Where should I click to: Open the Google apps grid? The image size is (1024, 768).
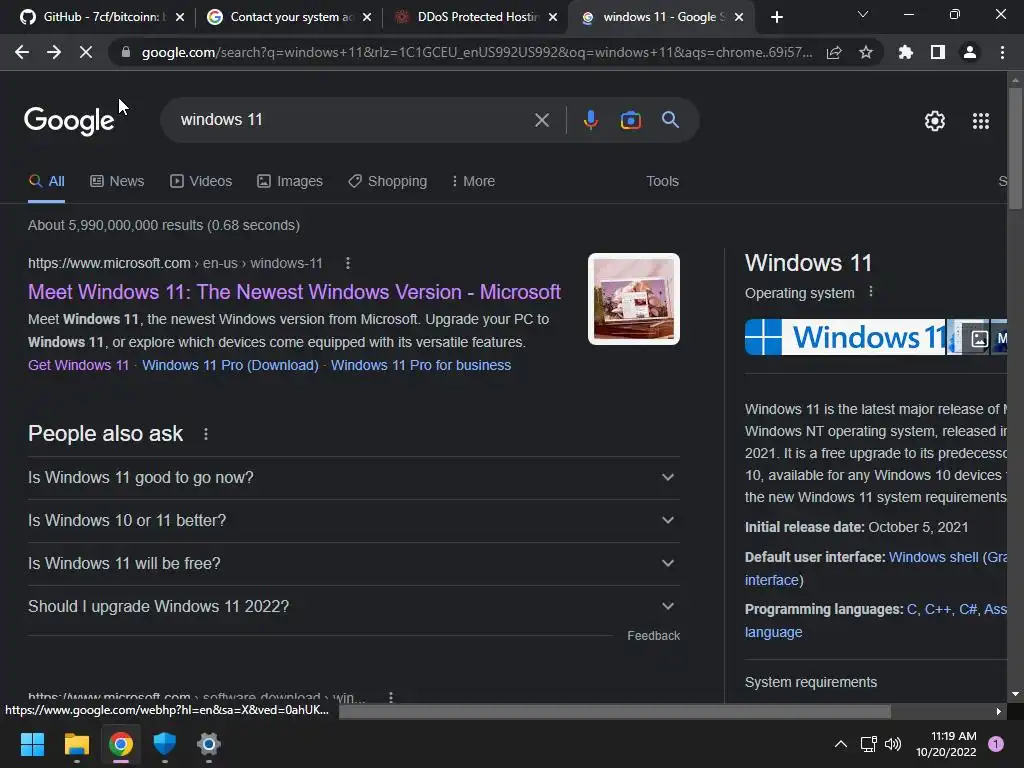pyautogui.click(x=980, y=121)
